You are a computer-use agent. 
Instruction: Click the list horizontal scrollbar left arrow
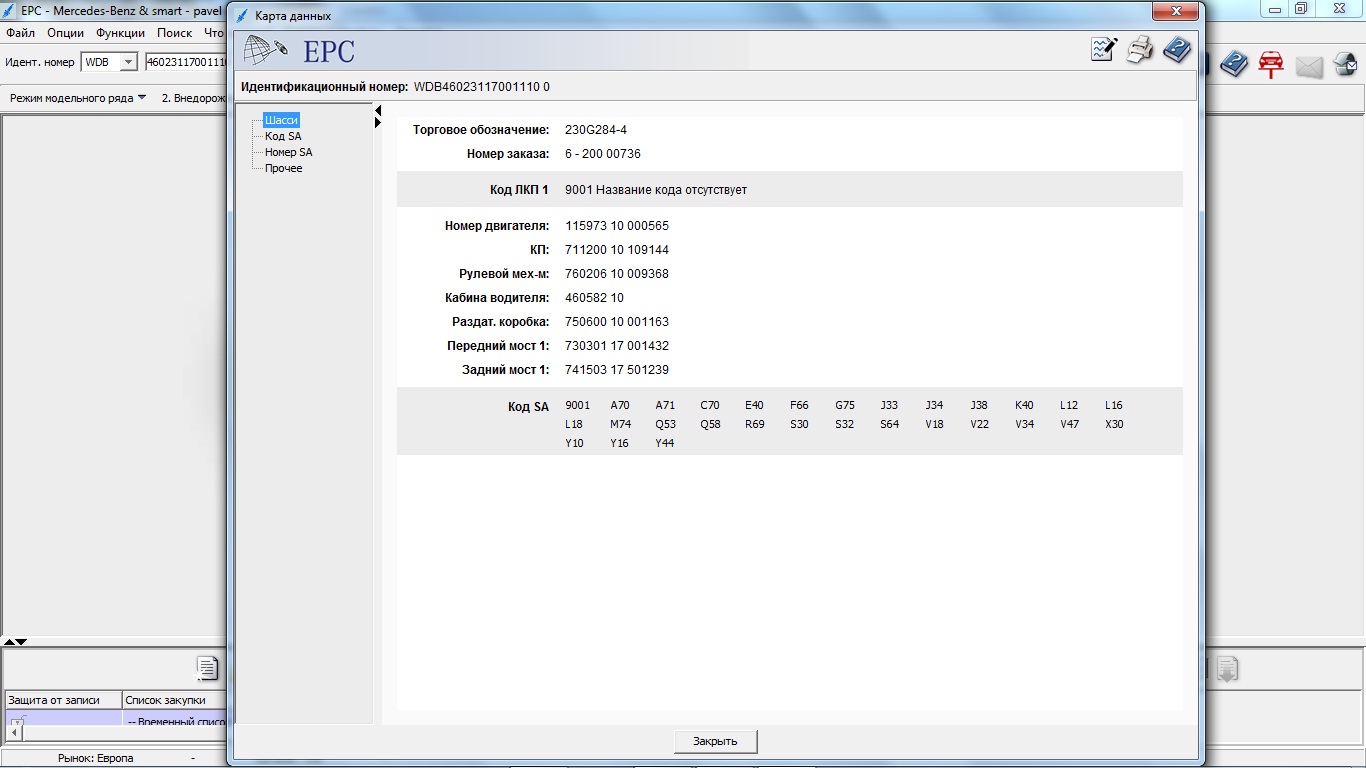15,732
